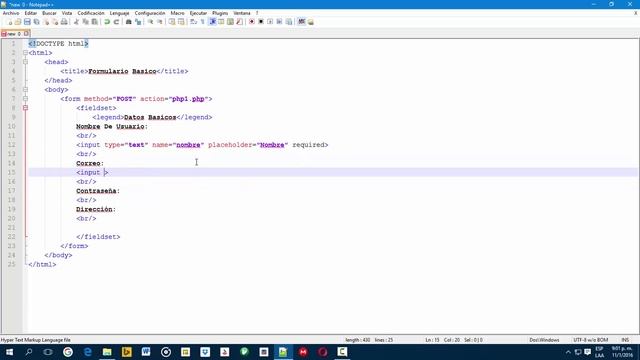Toggle show all characters button
Image resolution: width=640 pixels, height=360 pixels.
203,22
